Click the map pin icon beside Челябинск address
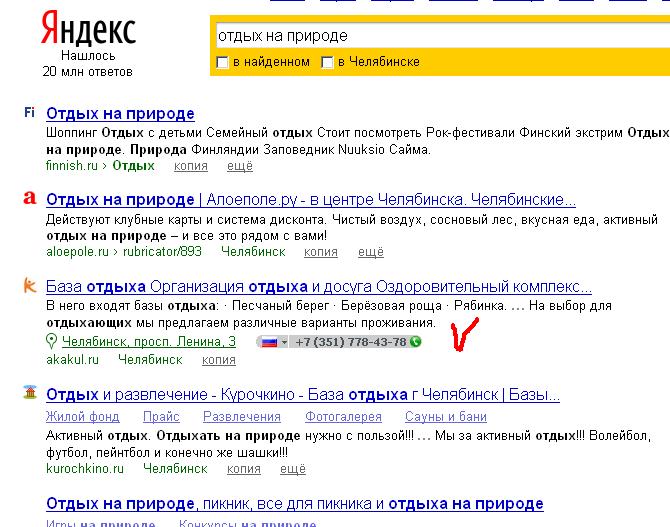This screenshot has width=670, height=527. [51, 342]
